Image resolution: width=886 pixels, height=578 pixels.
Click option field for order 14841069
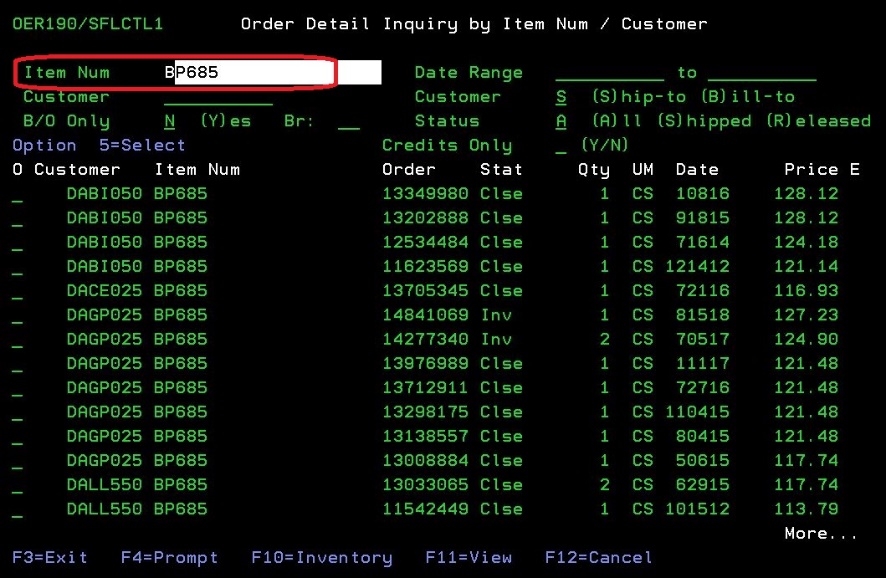[17, 316]
